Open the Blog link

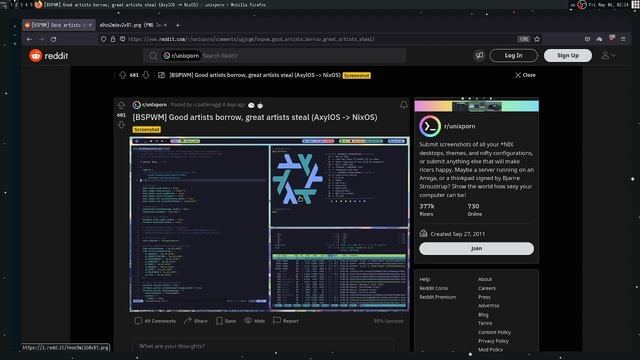point(483,315)
